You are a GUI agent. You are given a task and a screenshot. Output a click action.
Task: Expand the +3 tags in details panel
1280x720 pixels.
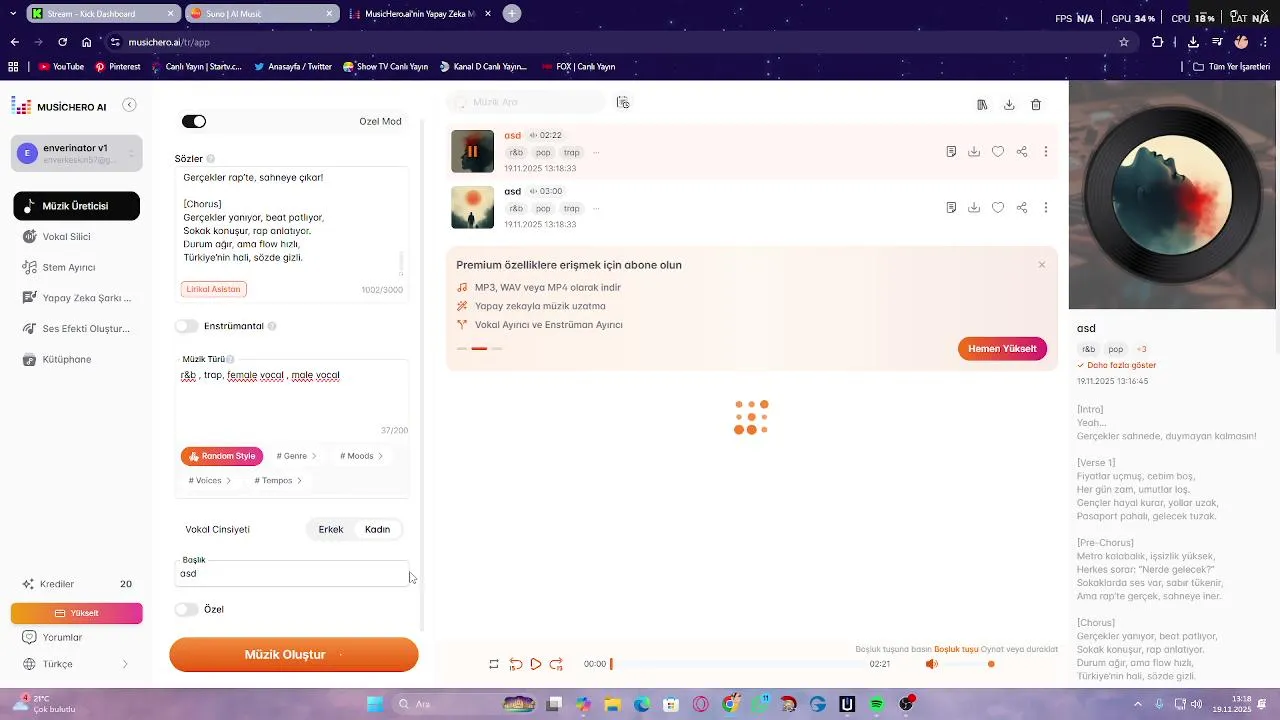coord(1142,349)
